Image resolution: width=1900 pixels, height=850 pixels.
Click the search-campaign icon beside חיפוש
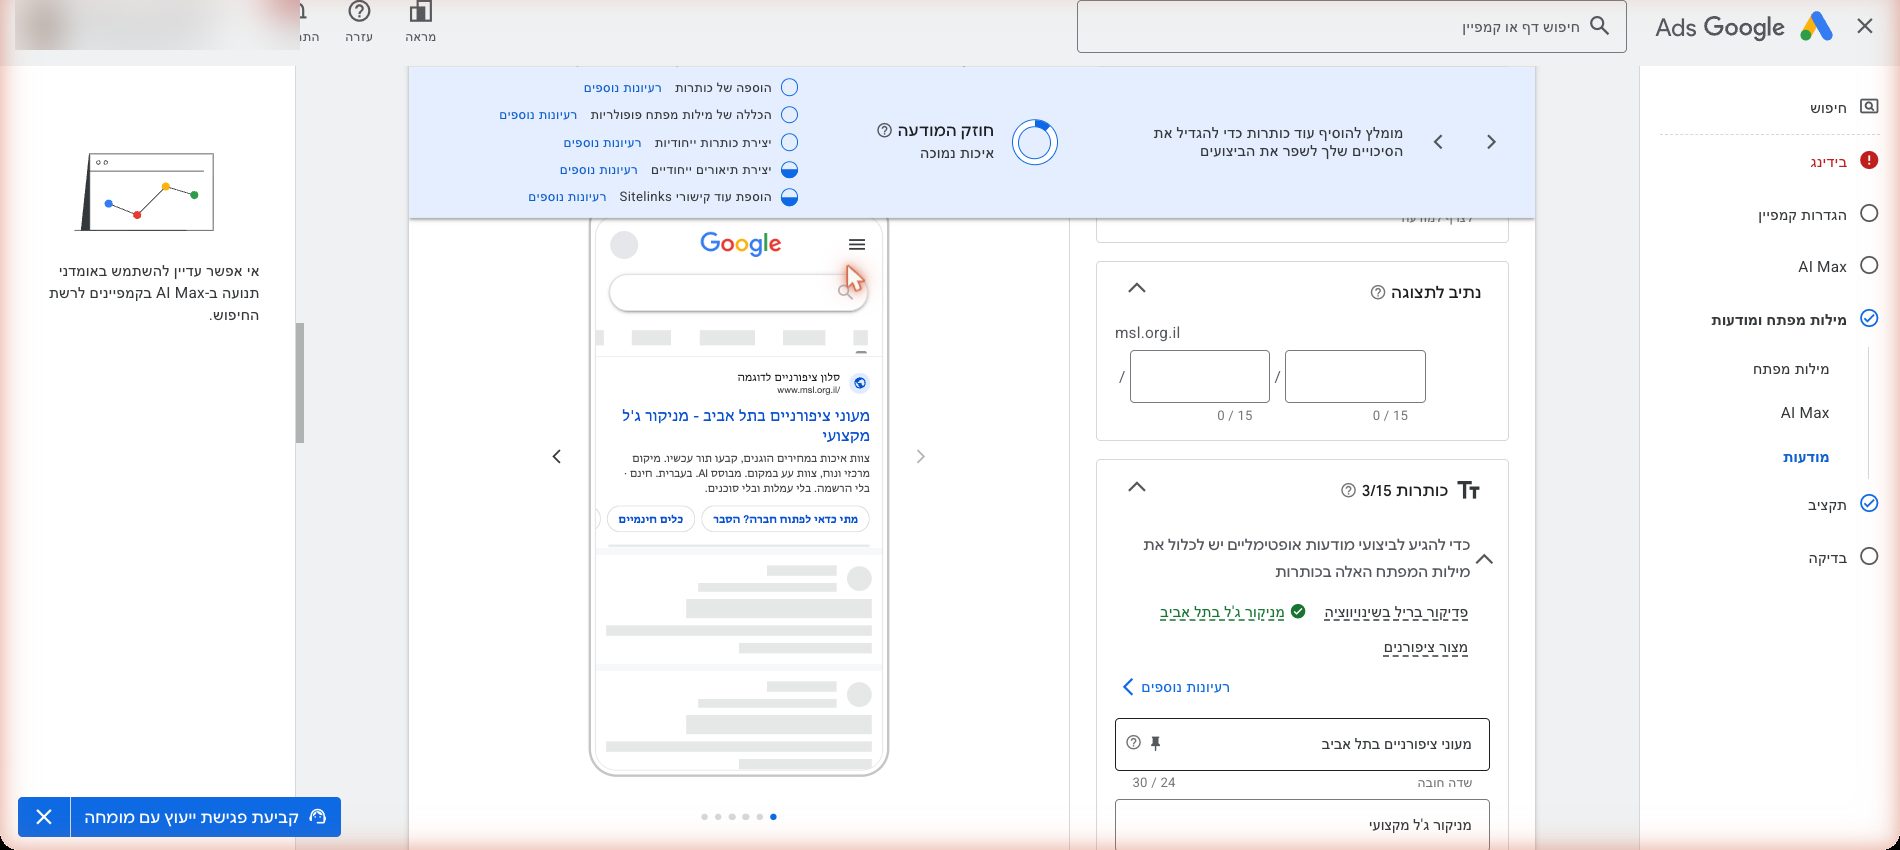point(1869,106)
